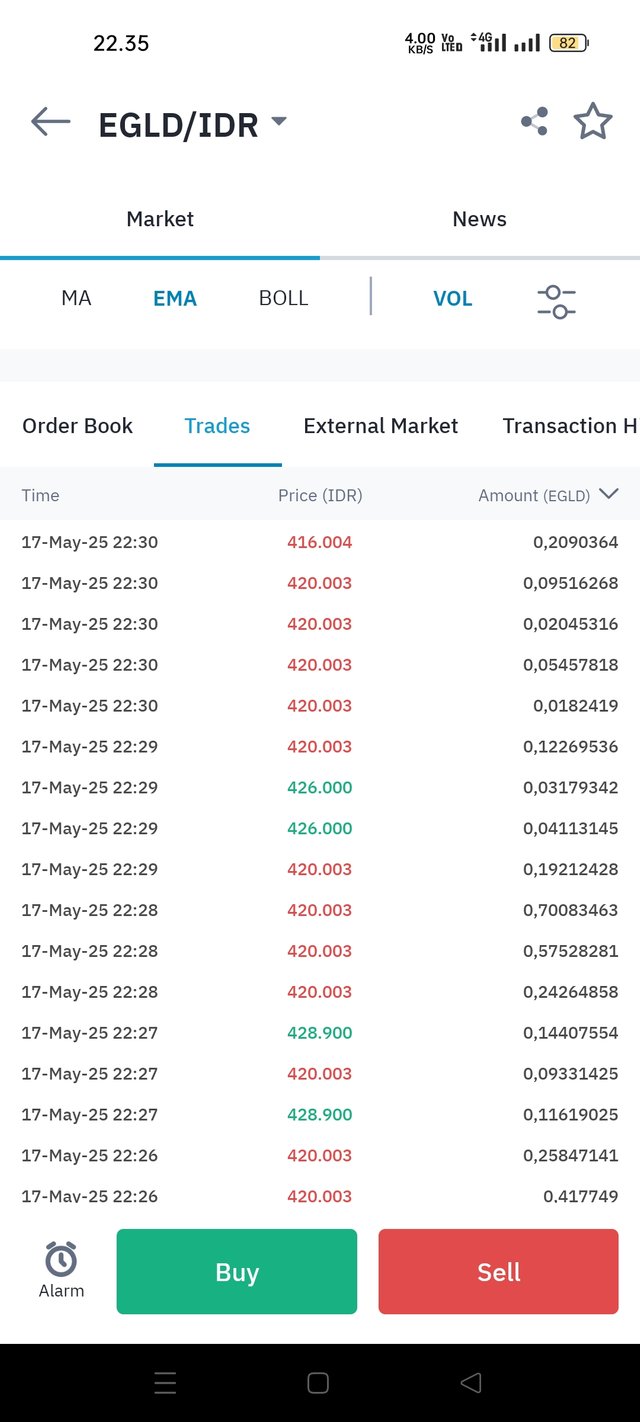Viewport: 640px width, 1422px height.
Task: Switch to External Market tab
Action: tap(381, 426)
